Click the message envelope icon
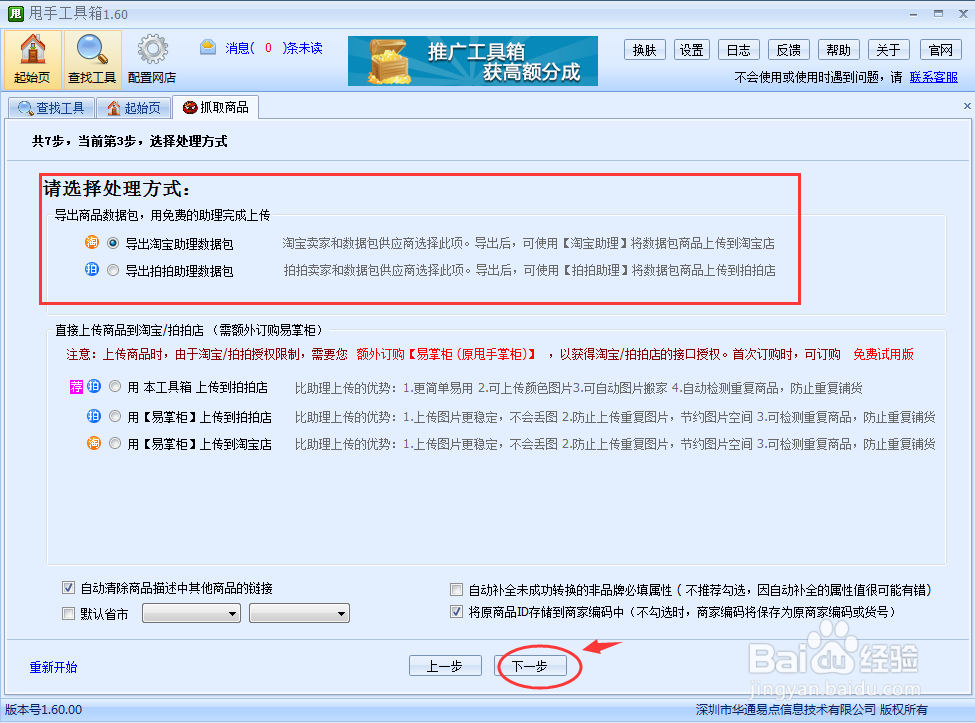This screenshot has height=723, width=975. [207, 46]
